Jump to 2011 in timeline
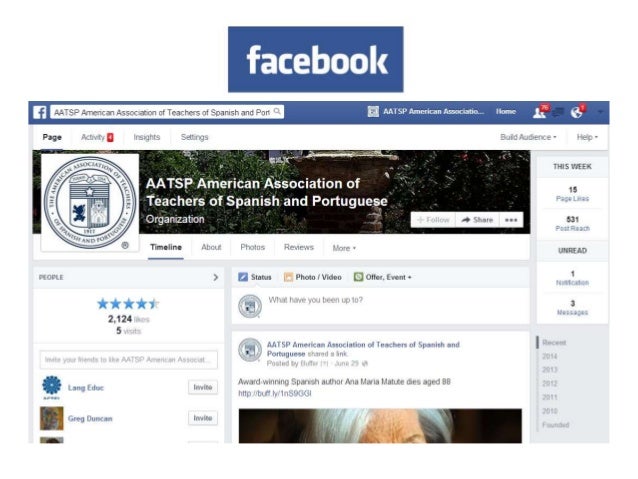 point(549,397)
